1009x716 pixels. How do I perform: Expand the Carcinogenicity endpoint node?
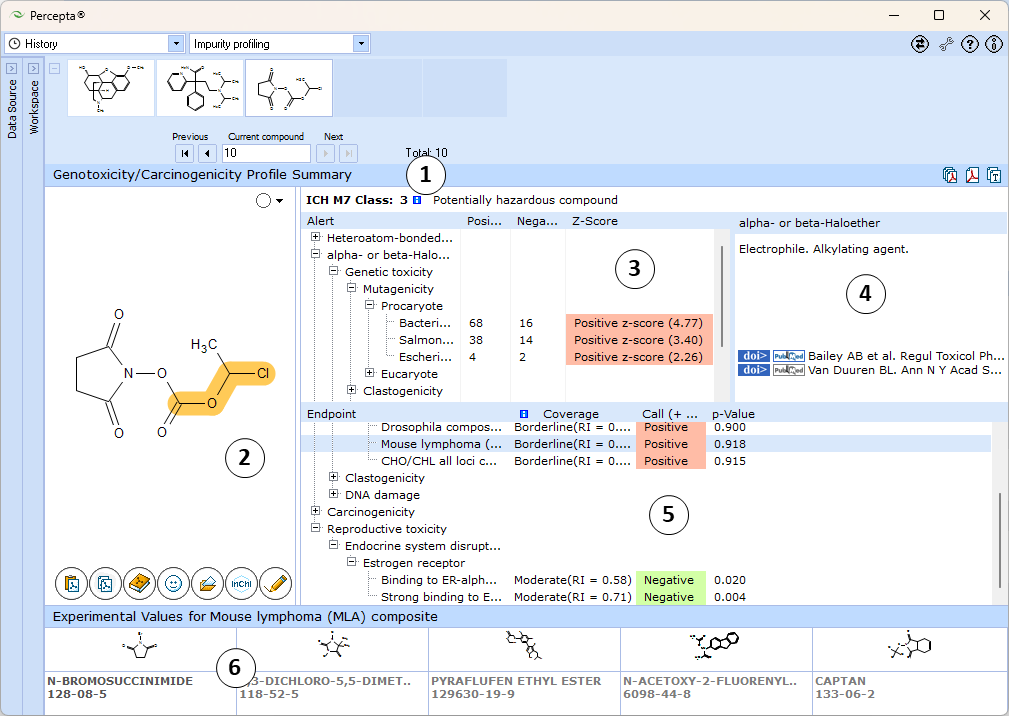(x=315, y=511)
